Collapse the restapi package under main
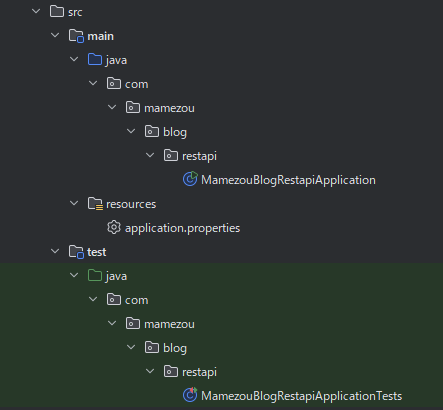 coord(150,155)
